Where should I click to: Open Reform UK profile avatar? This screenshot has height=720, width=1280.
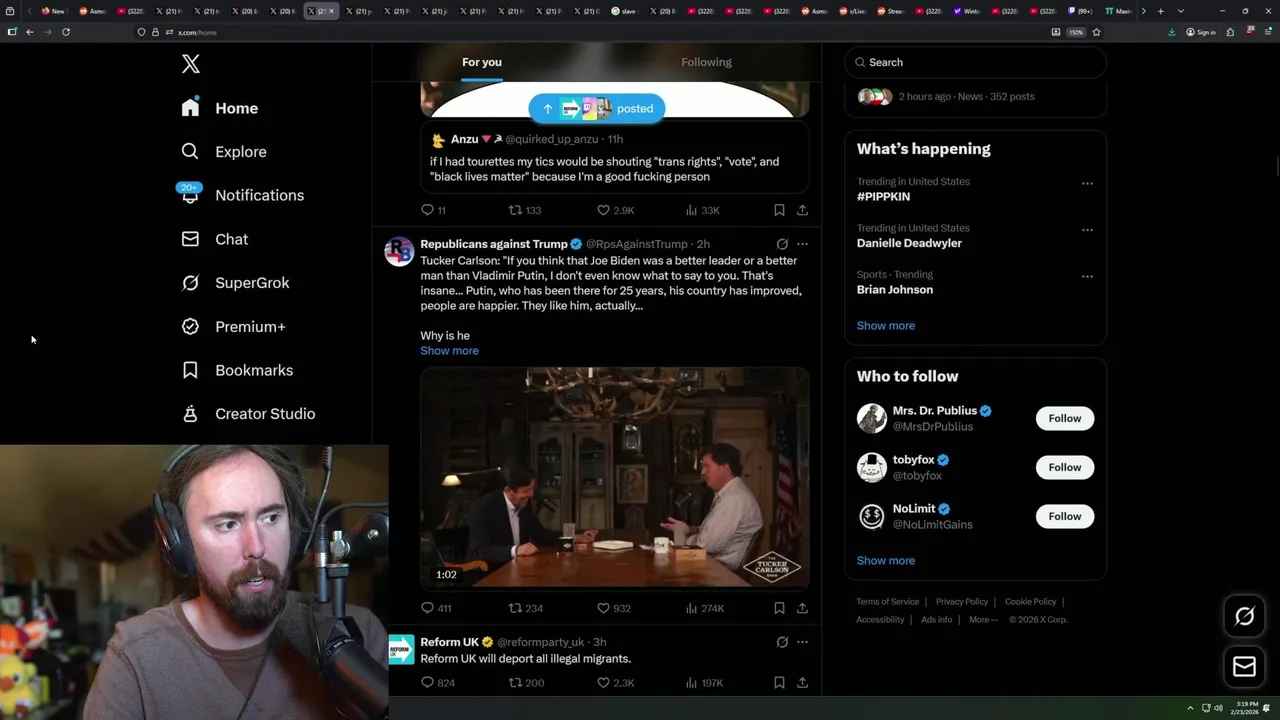401,649
